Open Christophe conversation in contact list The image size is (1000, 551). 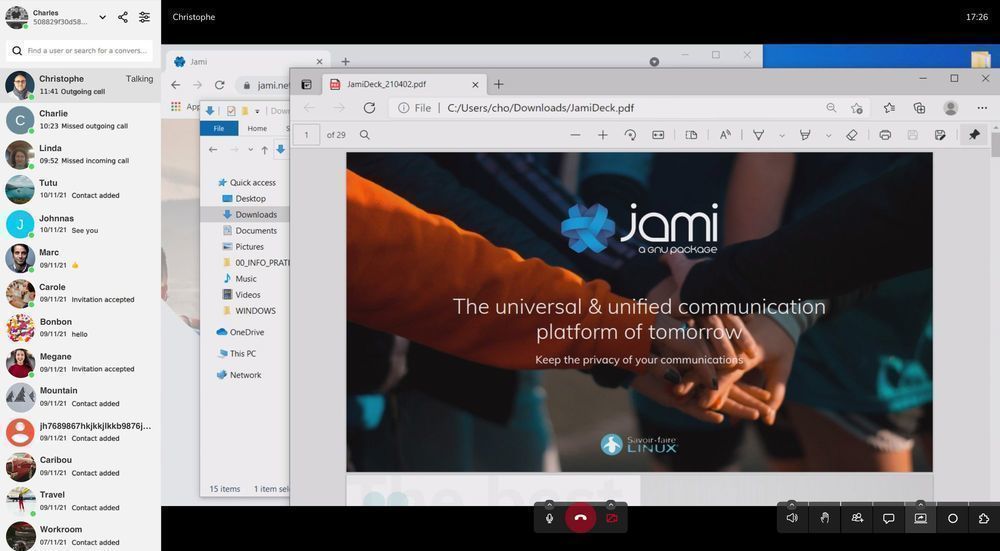[80, 85]
